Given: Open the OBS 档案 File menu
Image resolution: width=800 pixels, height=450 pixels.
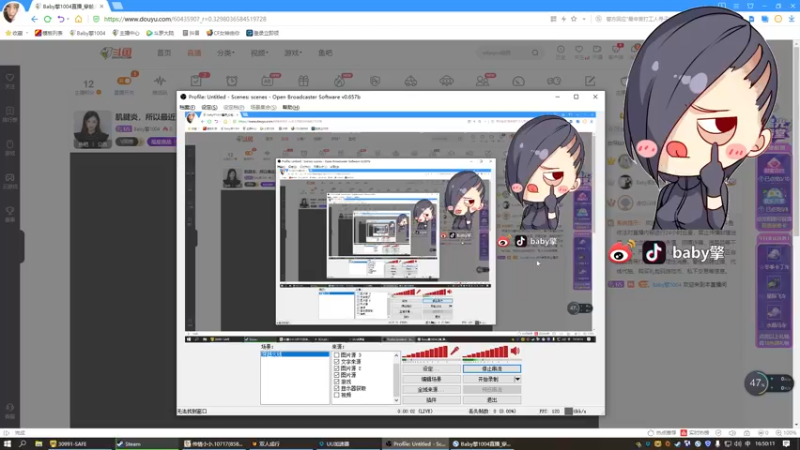Looking at the screenshot, I should [x=187, y=108].
